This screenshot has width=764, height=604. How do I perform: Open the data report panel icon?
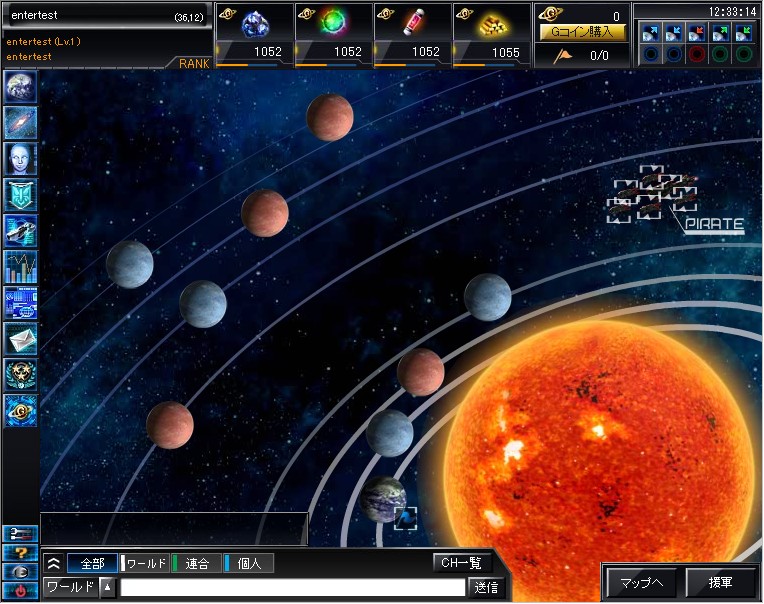[x=20, y=303]
